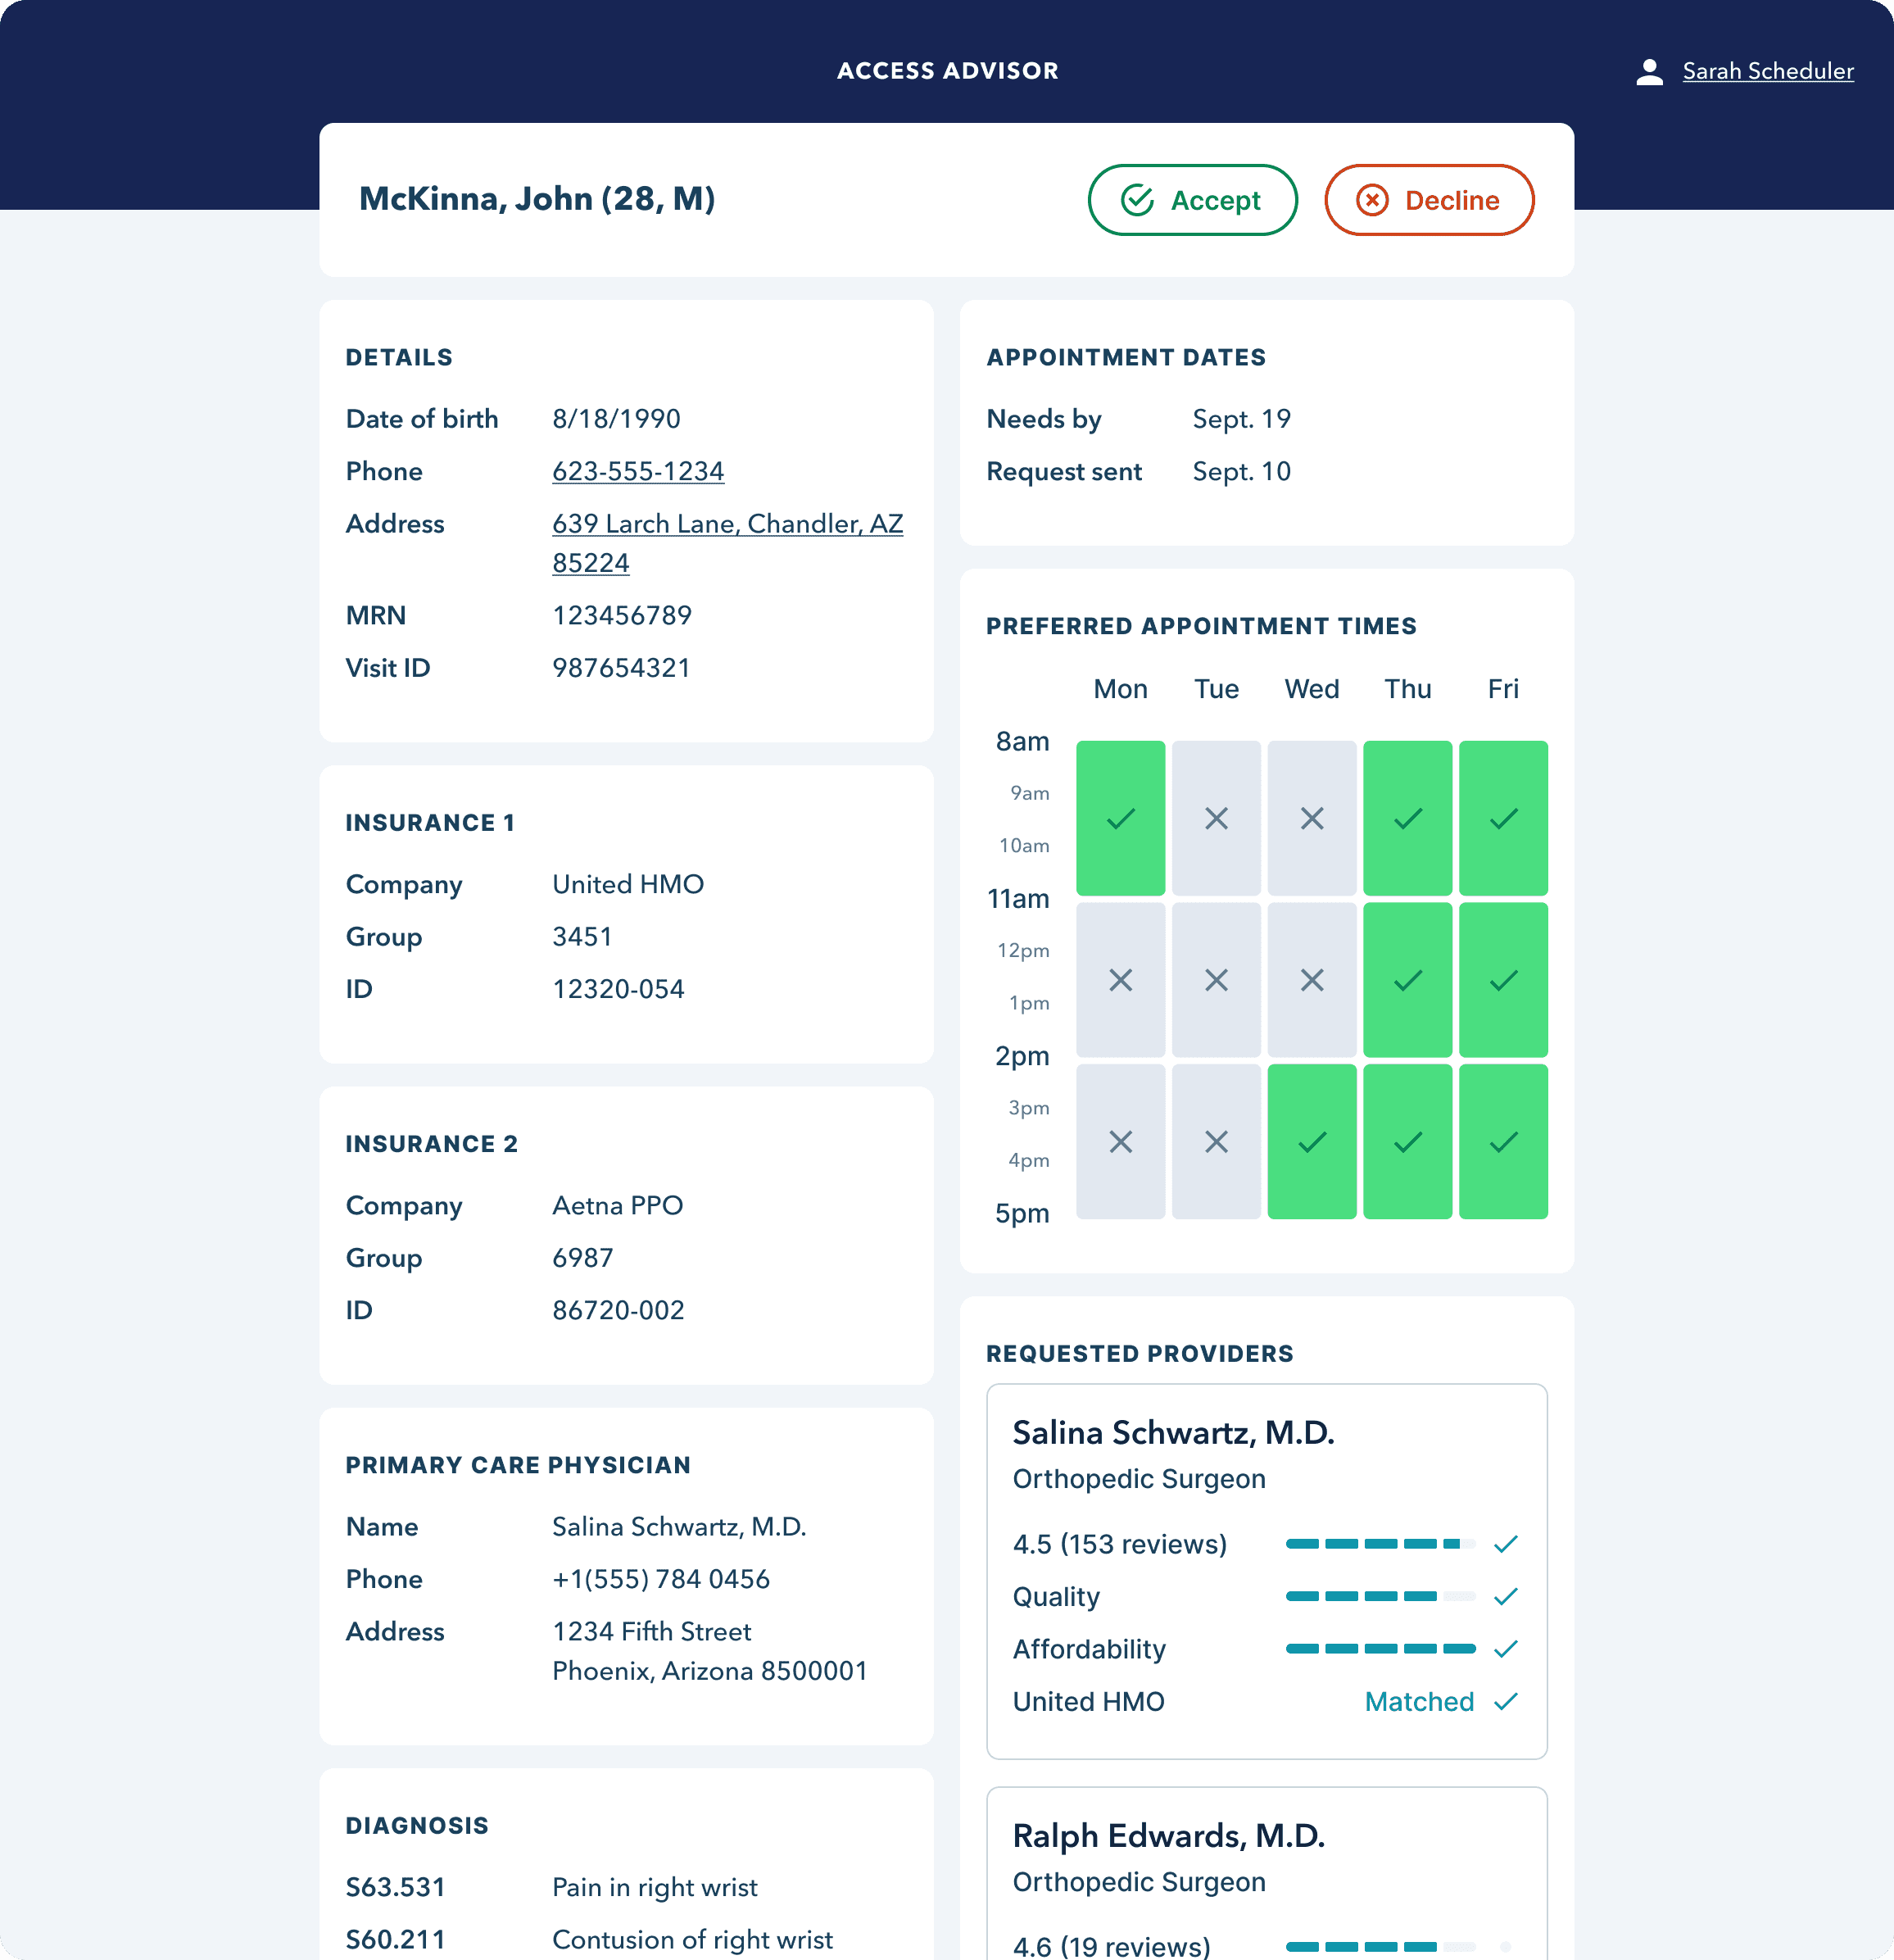
Task: Toggle off the Tuesday midday availability slot
Action: point(1216,980)
